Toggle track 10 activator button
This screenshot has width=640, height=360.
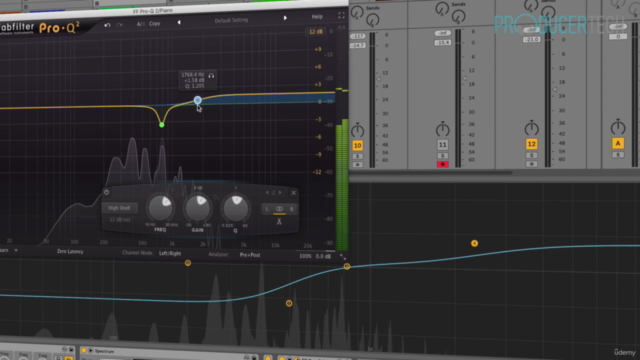[x=358, y=145]
